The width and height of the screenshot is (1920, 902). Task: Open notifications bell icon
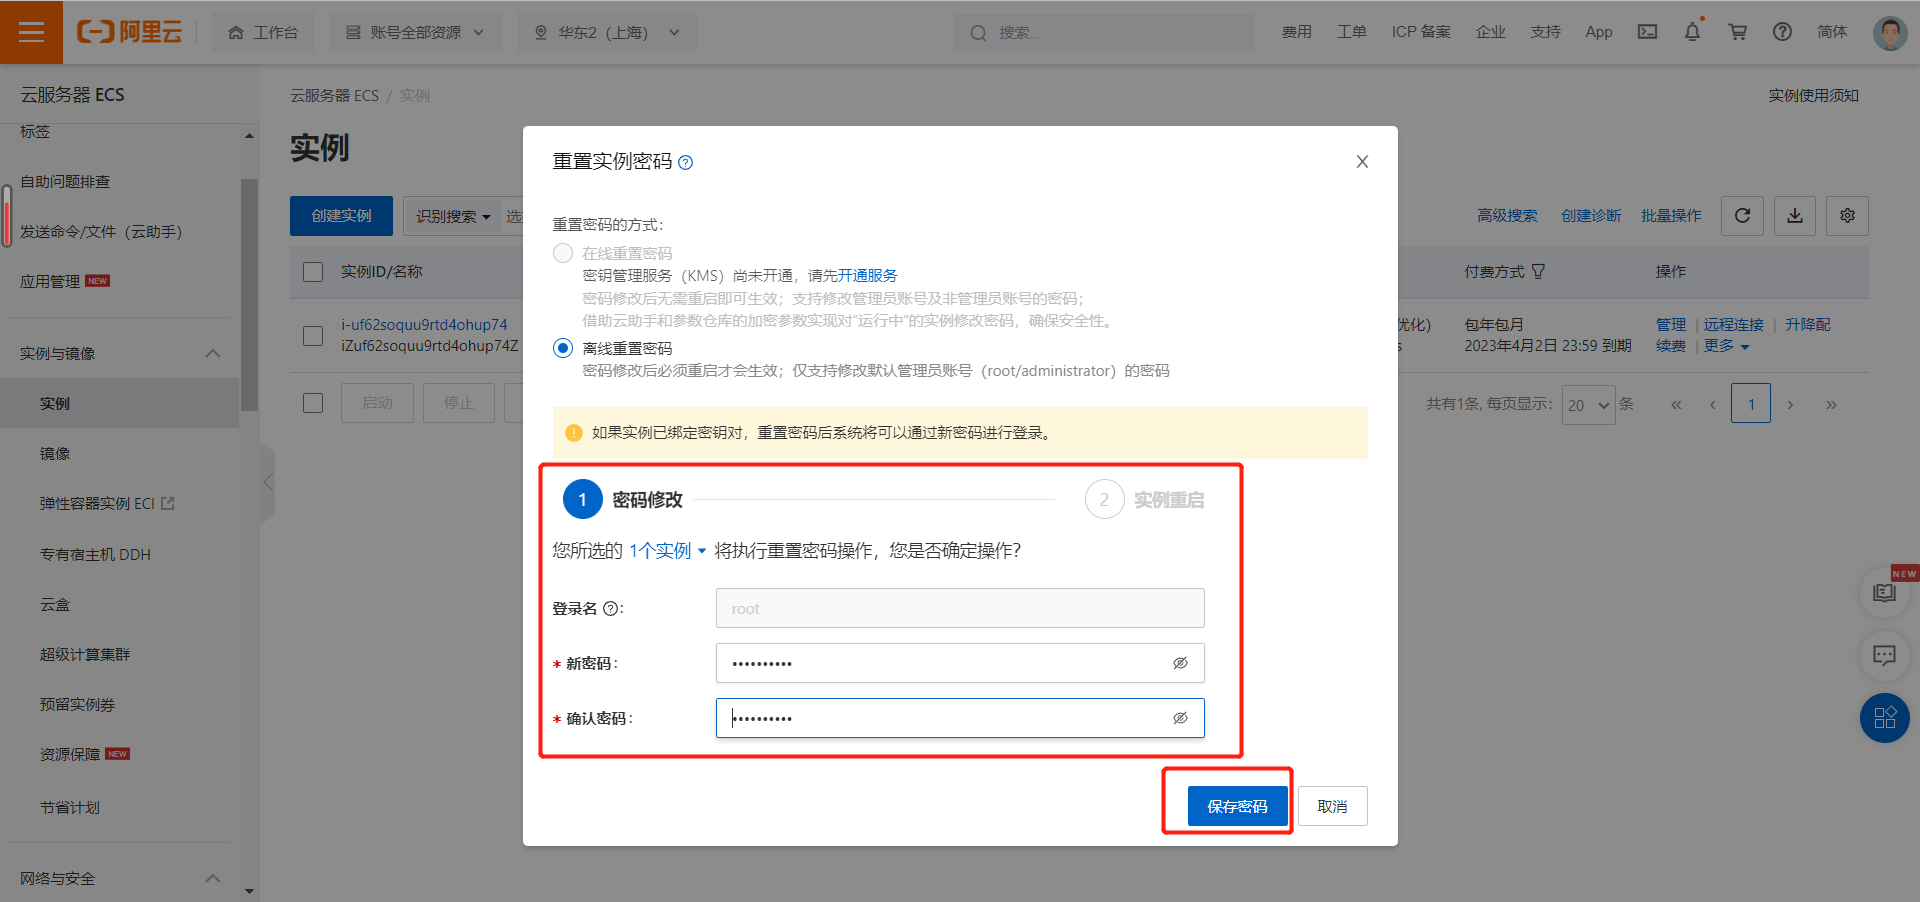1692,32
